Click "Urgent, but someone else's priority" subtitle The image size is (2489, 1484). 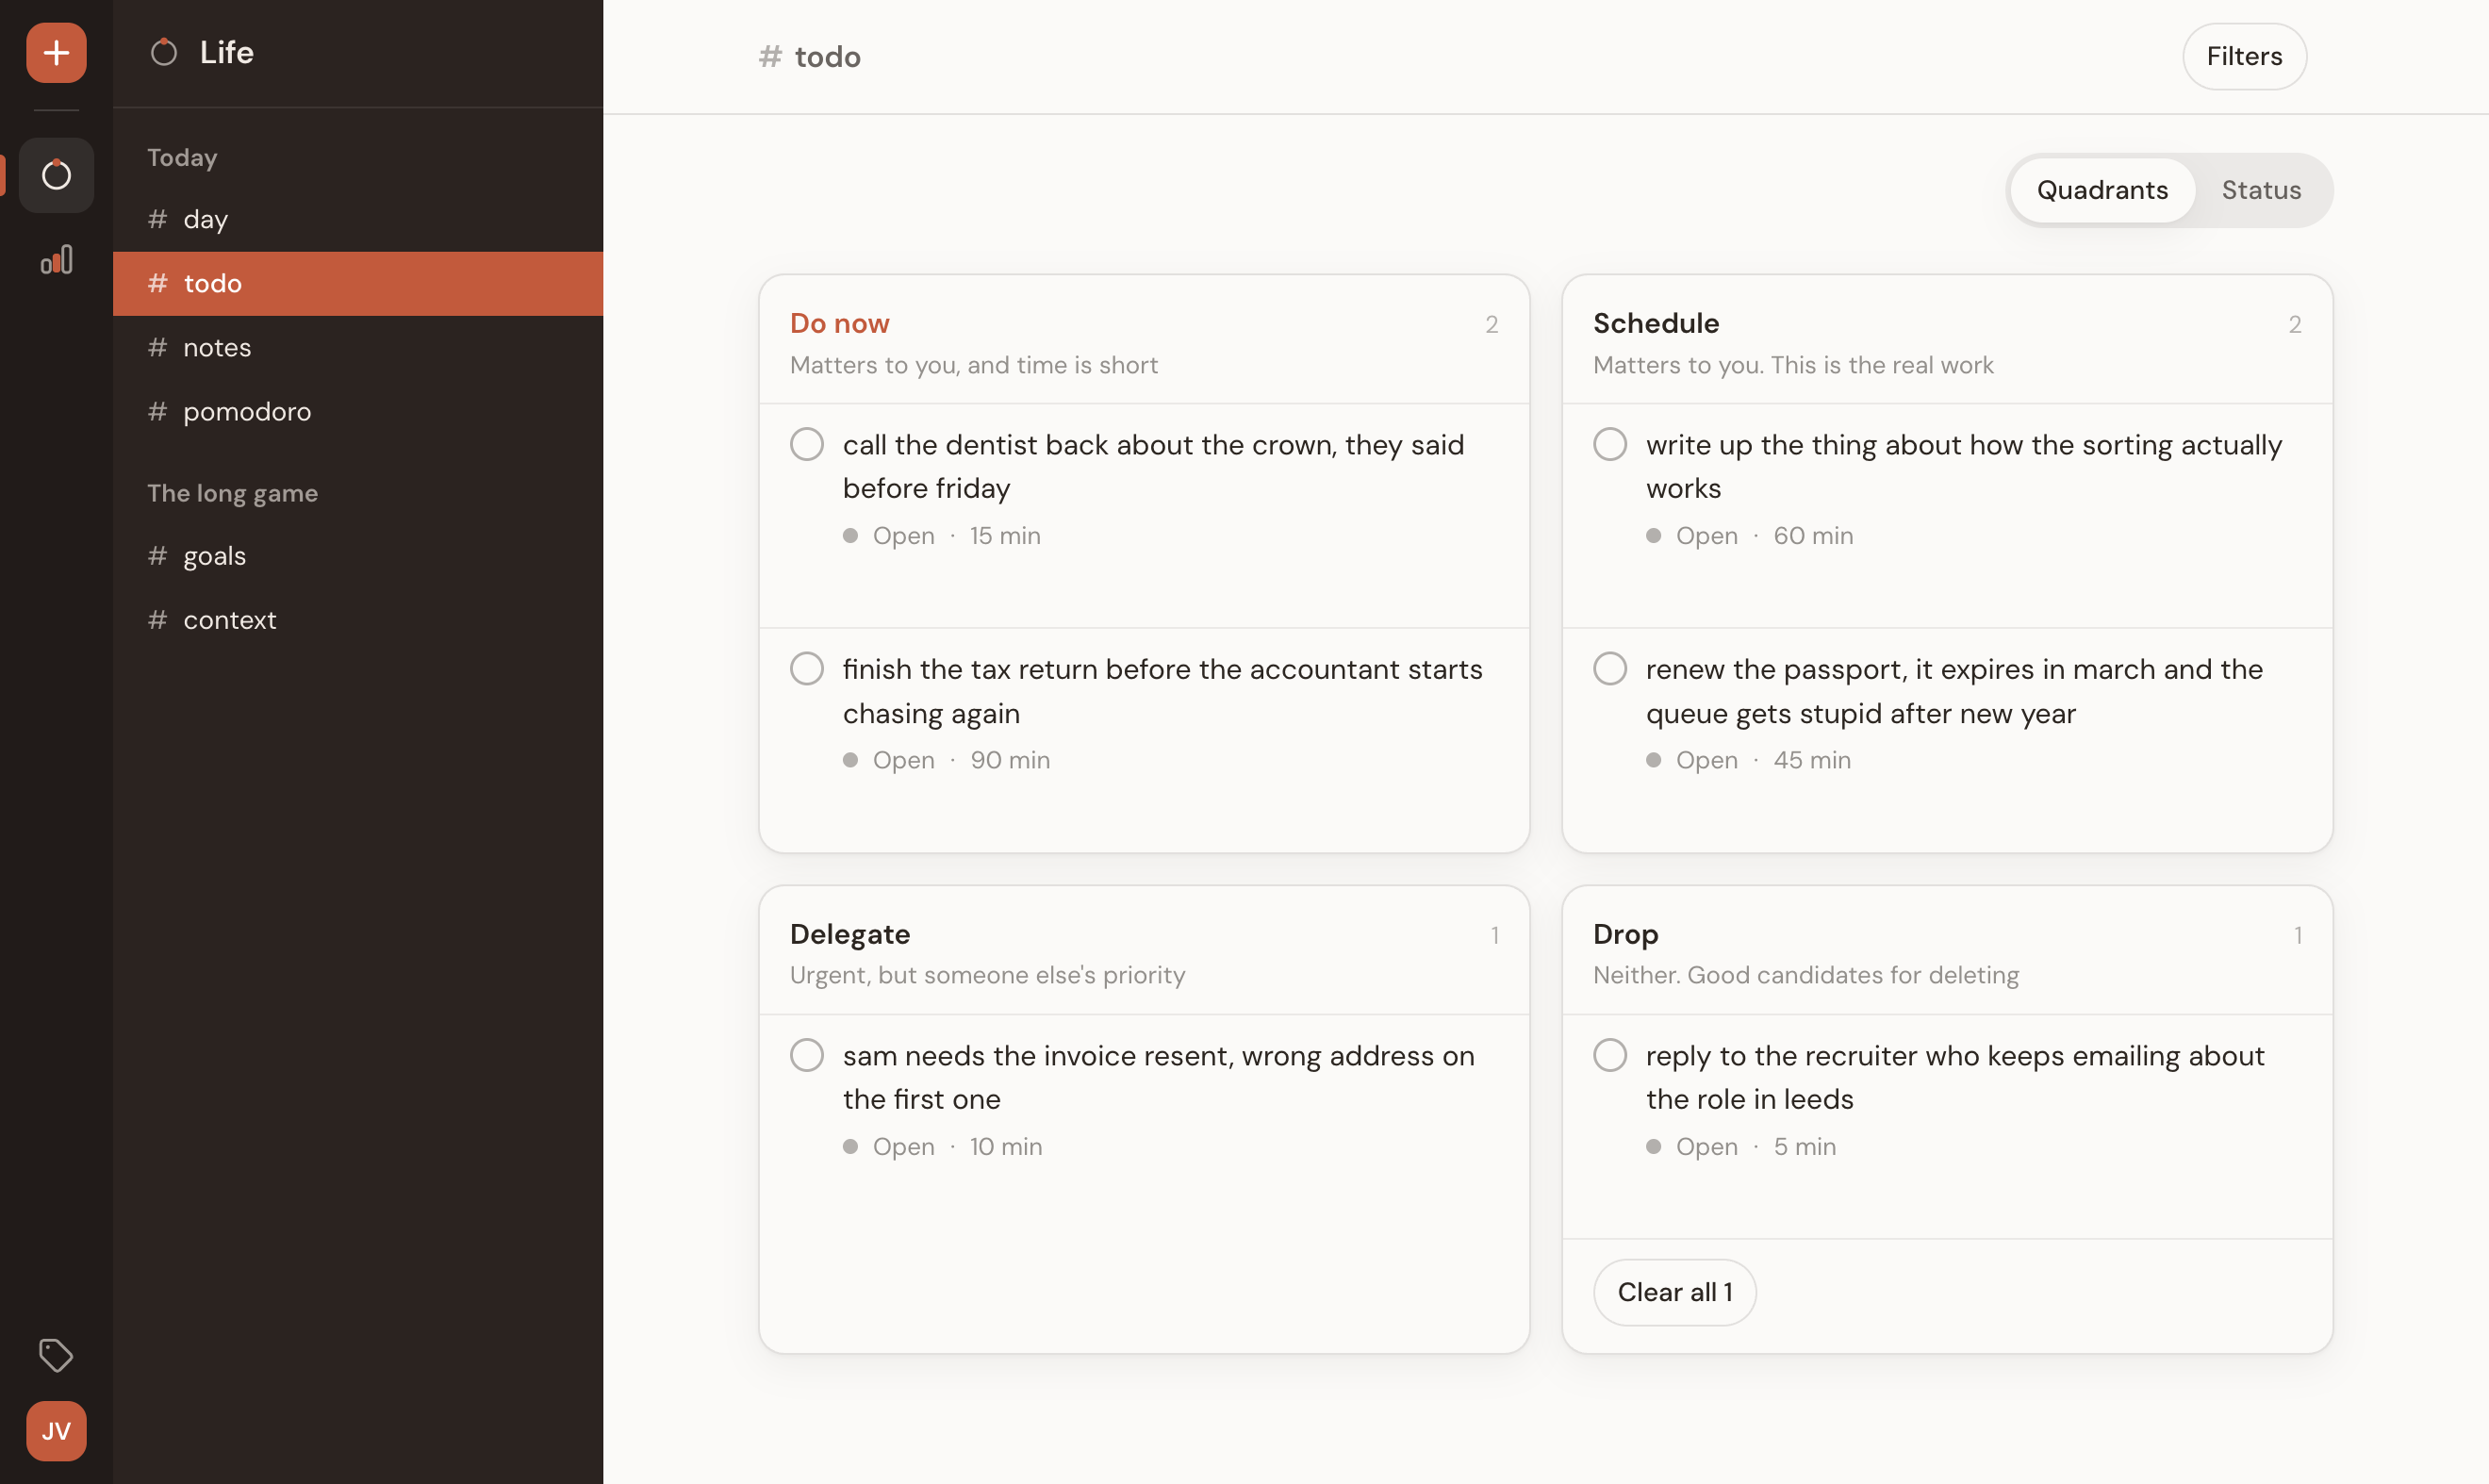click(x=987, y=975)
